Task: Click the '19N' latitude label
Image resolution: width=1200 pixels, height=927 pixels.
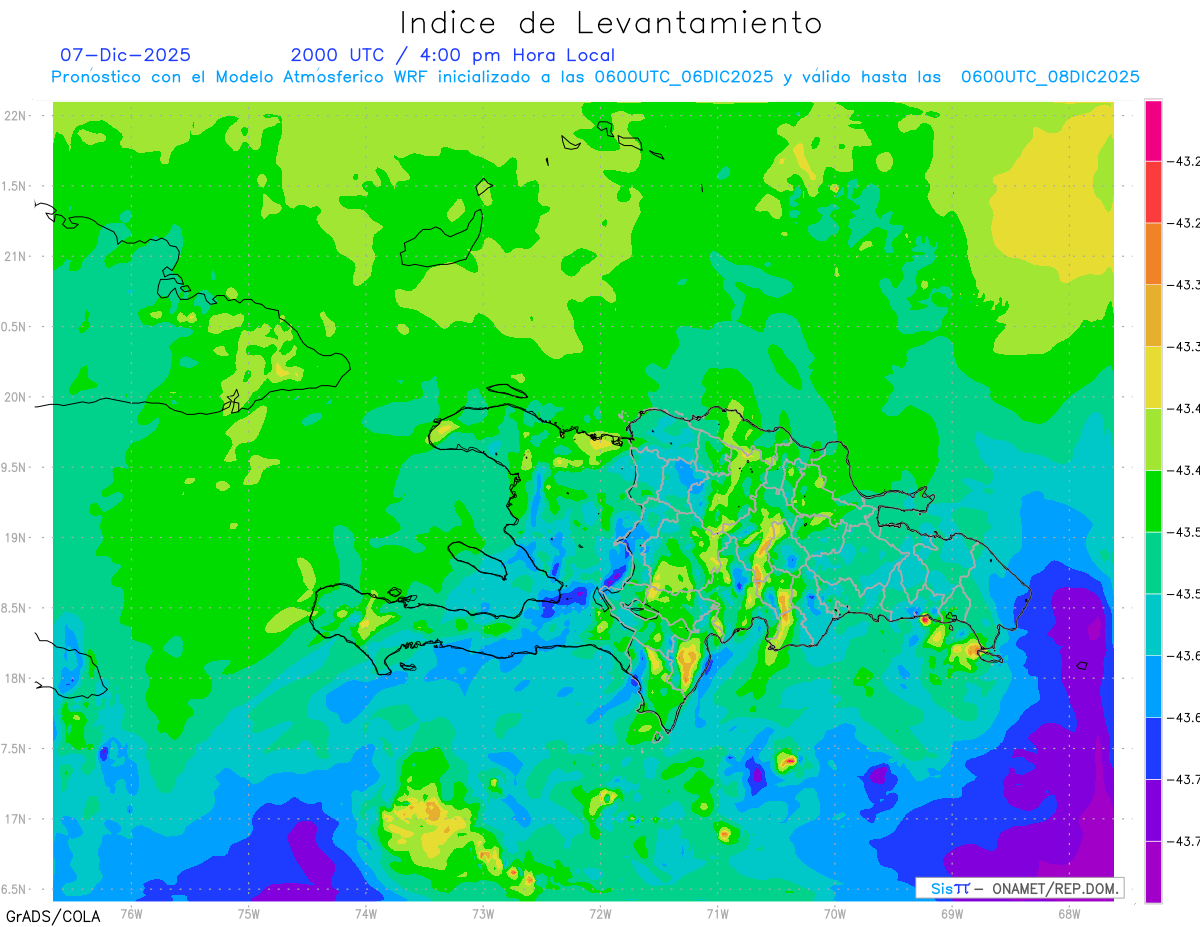Action: [16, 538]
